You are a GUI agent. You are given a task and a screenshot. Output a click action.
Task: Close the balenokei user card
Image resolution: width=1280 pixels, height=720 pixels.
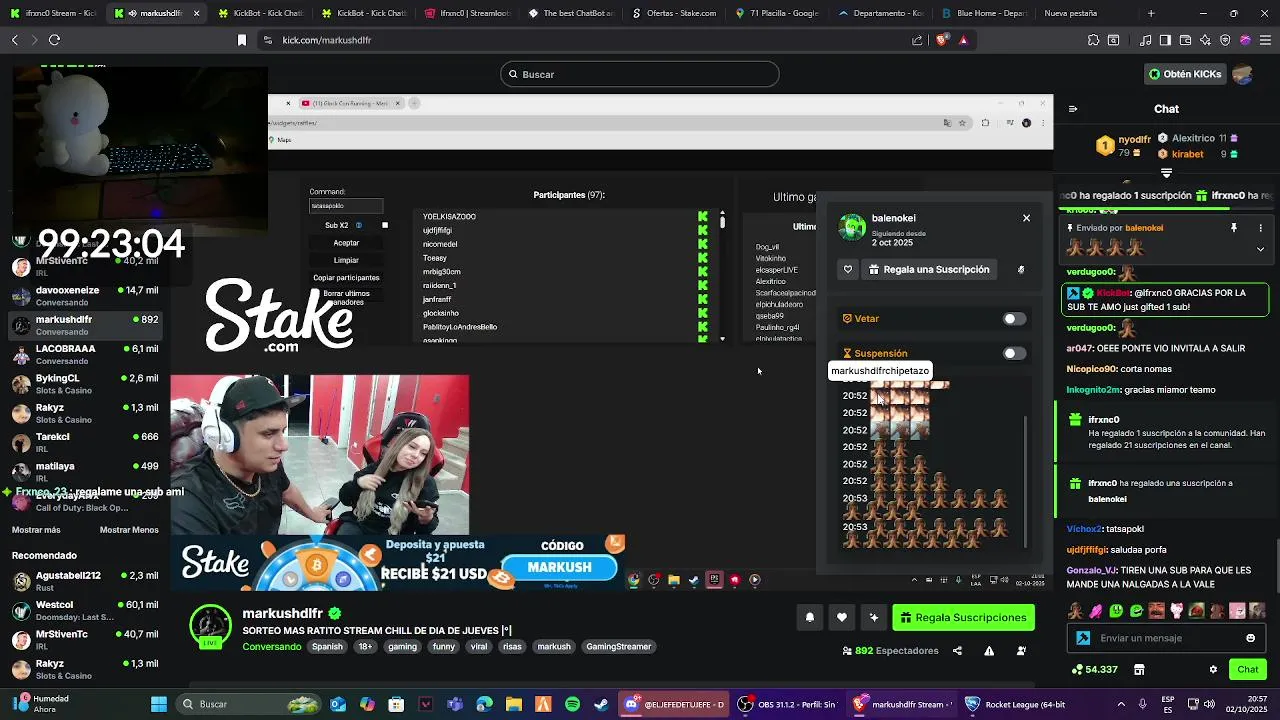pos(1026,218)
